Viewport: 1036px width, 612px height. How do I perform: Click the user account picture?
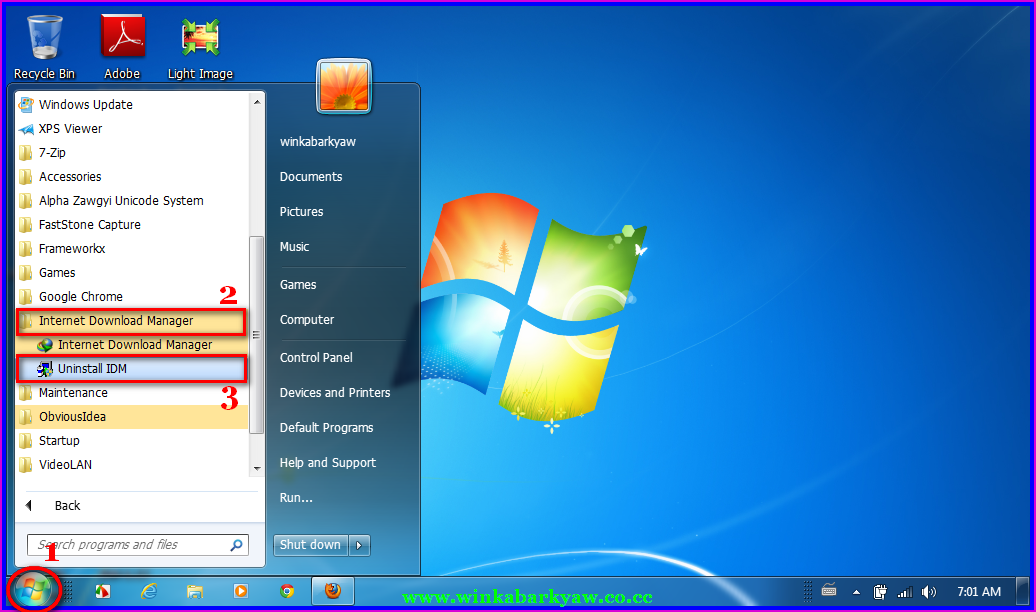pyautogui.click(x=344, y=87)
